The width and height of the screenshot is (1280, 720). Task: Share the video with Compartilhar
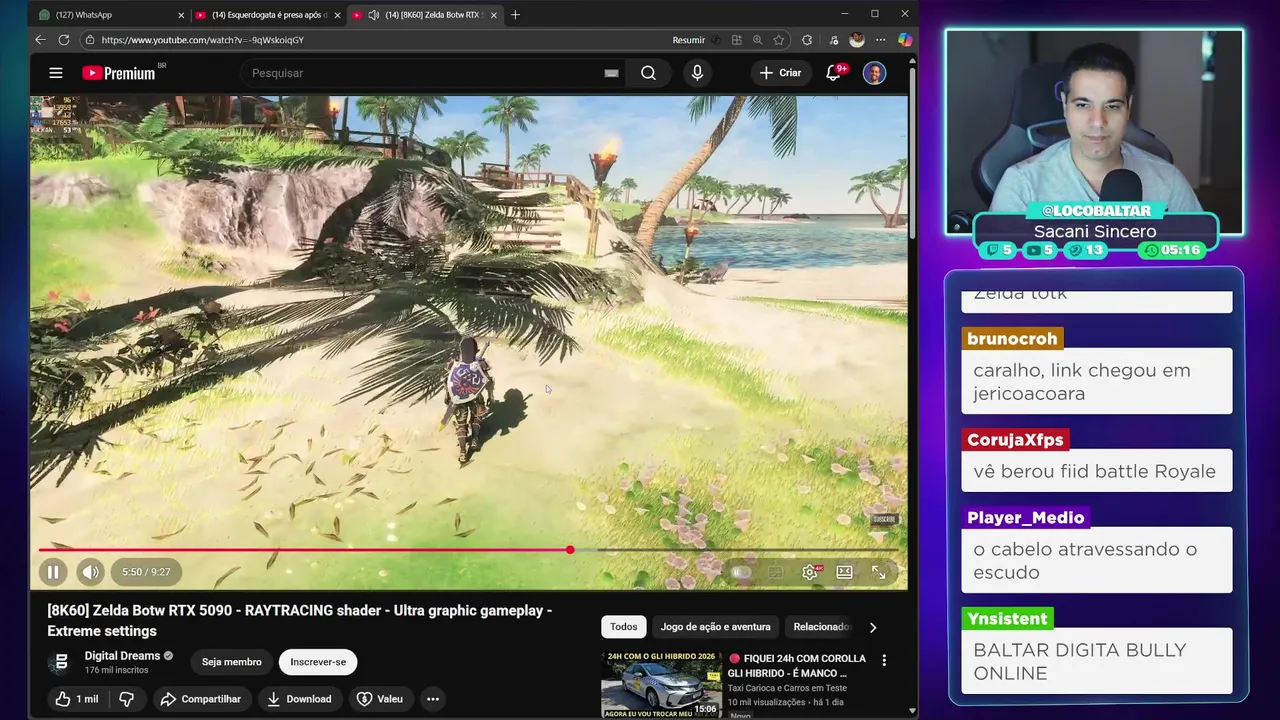201,699
